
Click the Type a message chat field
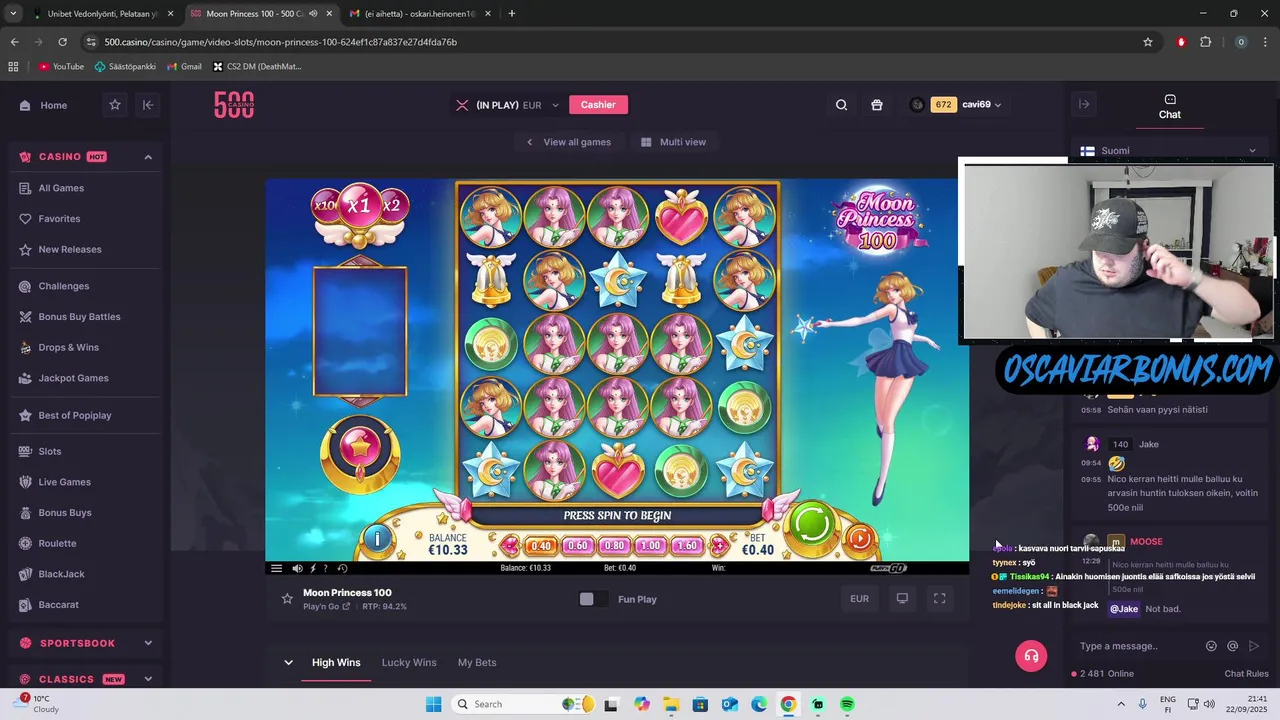pyautogui.click(x=1138, y=646)
